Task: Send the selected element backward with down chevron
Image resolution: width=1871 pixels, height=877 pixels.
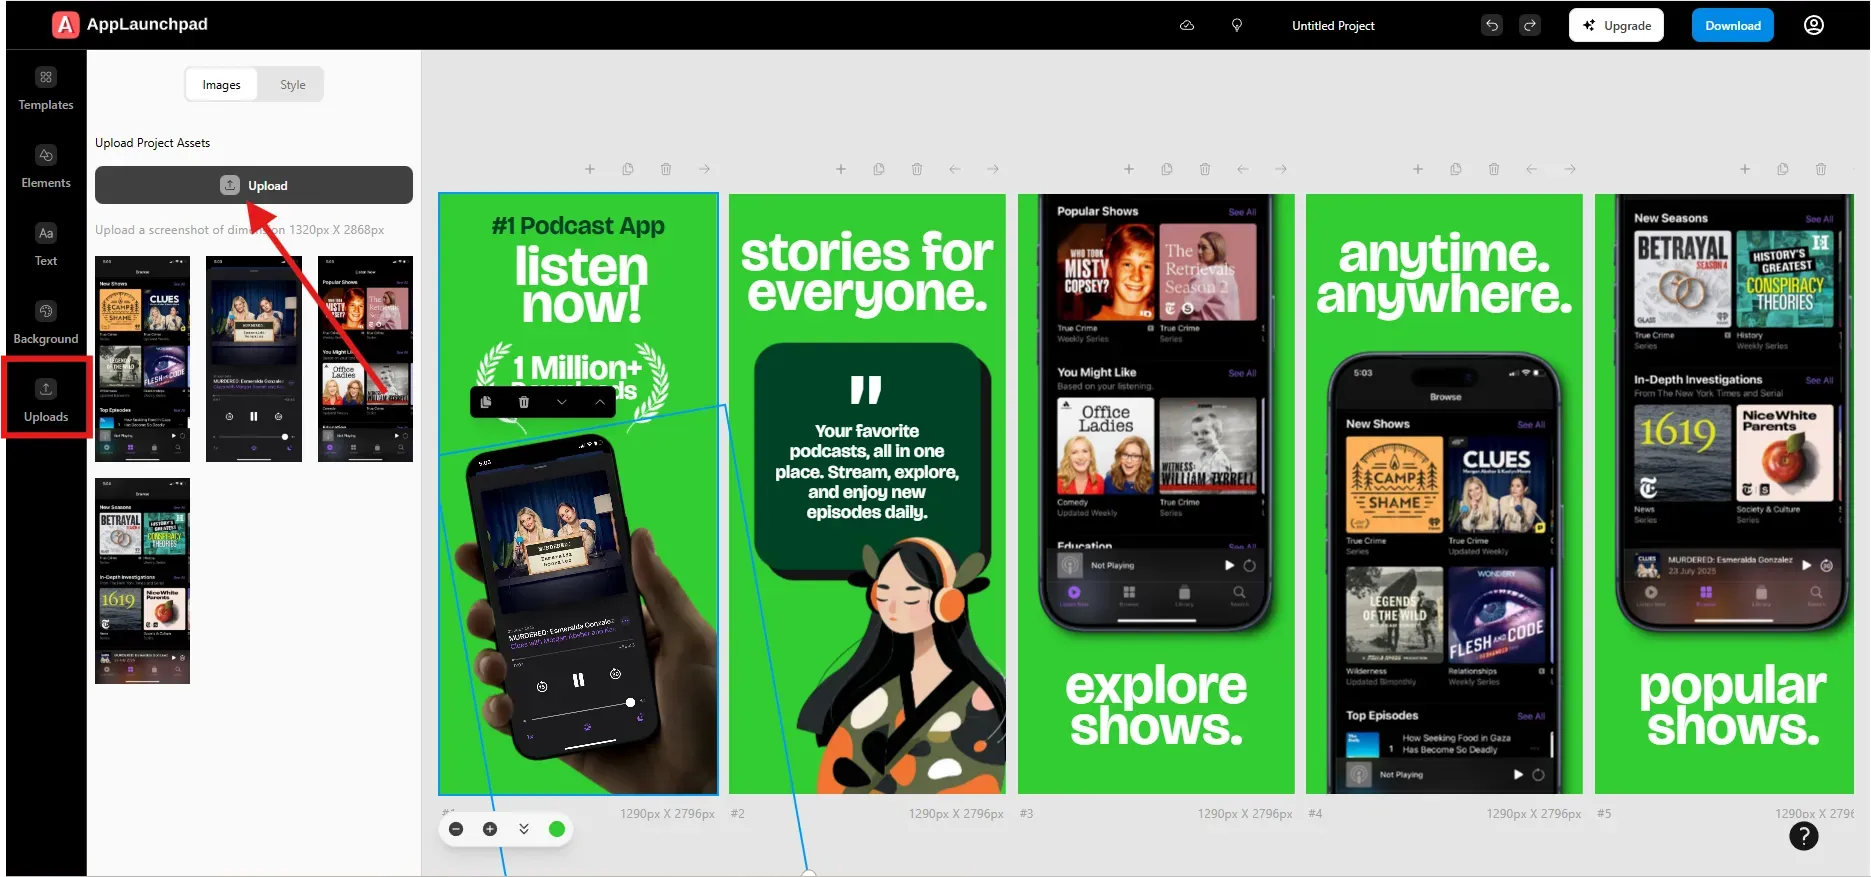Action: pyautogui.click(x=562, y=402)
